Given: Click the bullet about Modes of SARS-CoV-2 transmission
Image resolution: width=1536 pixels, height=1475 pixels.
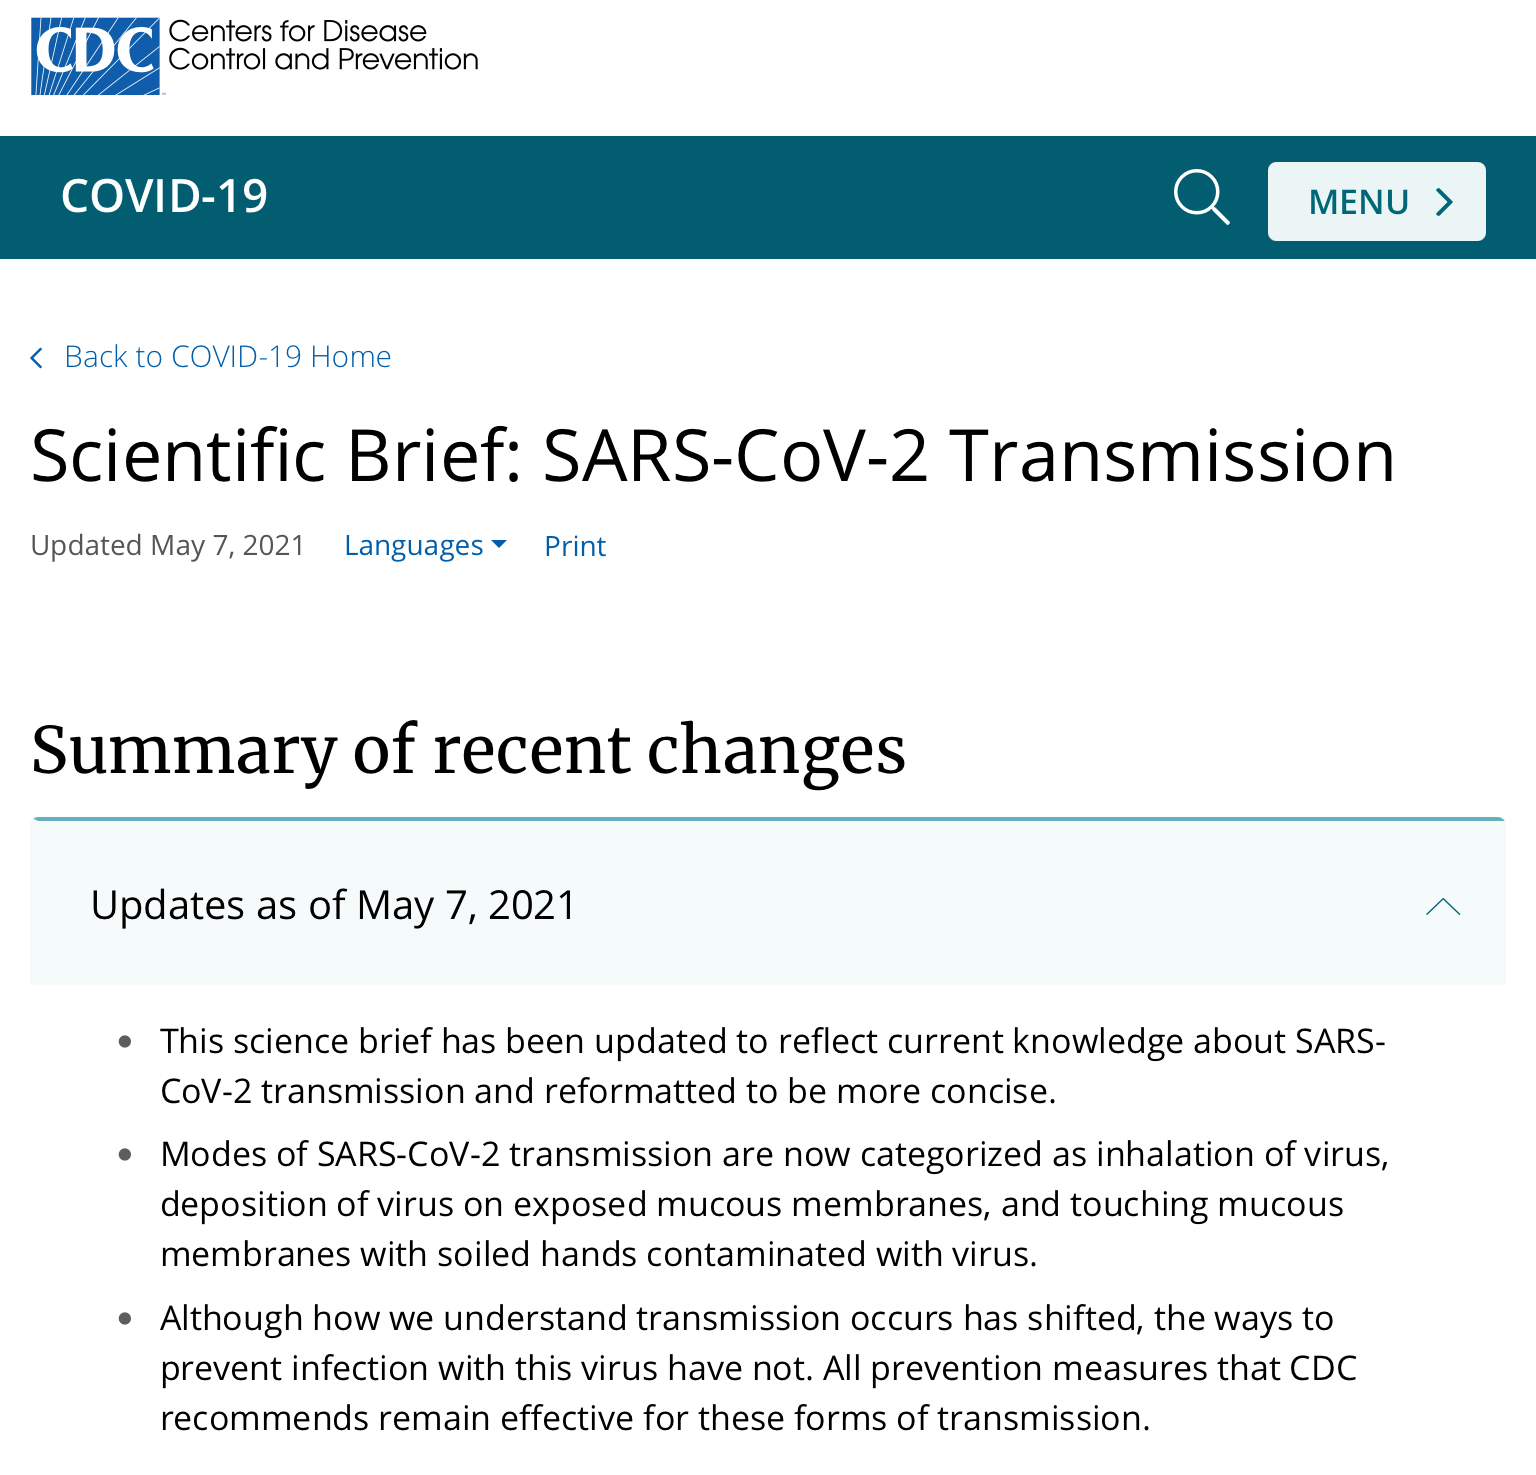Looking at the screenshot, I should [x=774, y=1204].
